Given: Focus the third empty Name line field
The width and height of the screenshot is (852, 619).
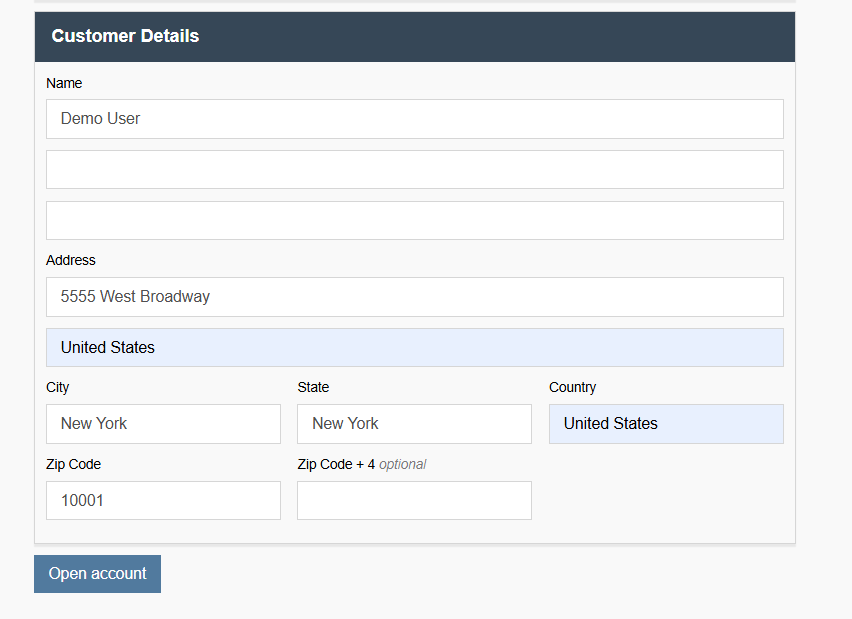Looking at the screenshot, I should click(x=415, y=221).
